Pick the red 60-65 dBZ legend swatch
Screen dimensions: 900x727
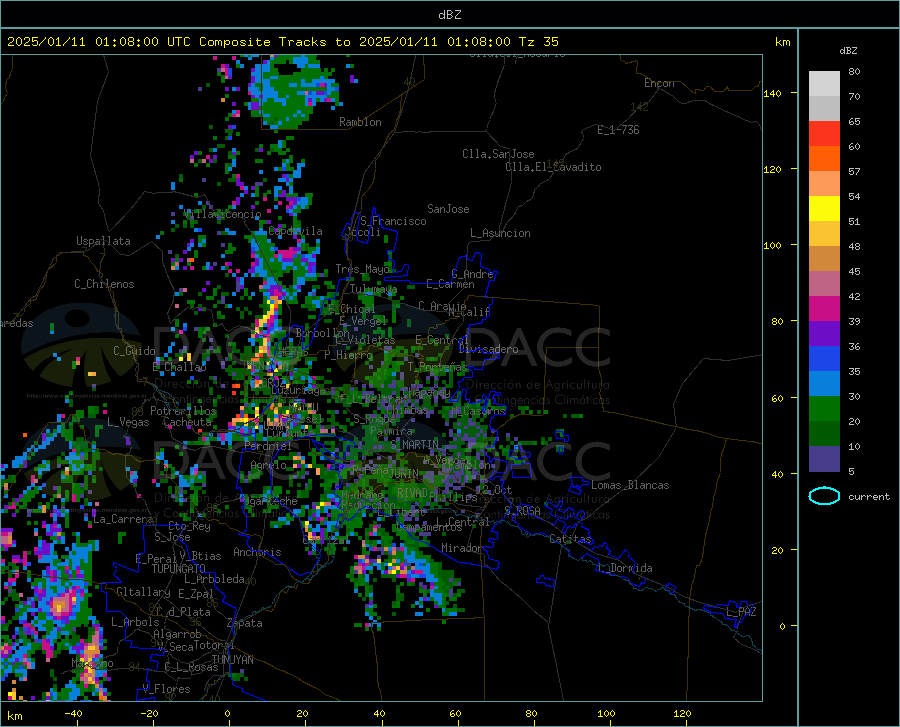(x=824, y=134)
